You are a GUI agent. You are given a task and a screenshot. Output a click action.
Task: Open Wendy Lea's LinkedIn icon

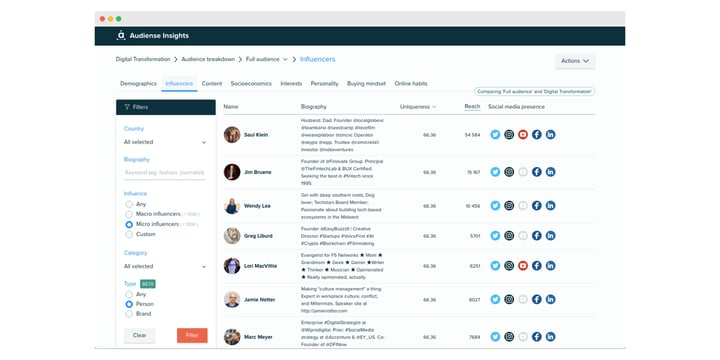click(550, 206)
